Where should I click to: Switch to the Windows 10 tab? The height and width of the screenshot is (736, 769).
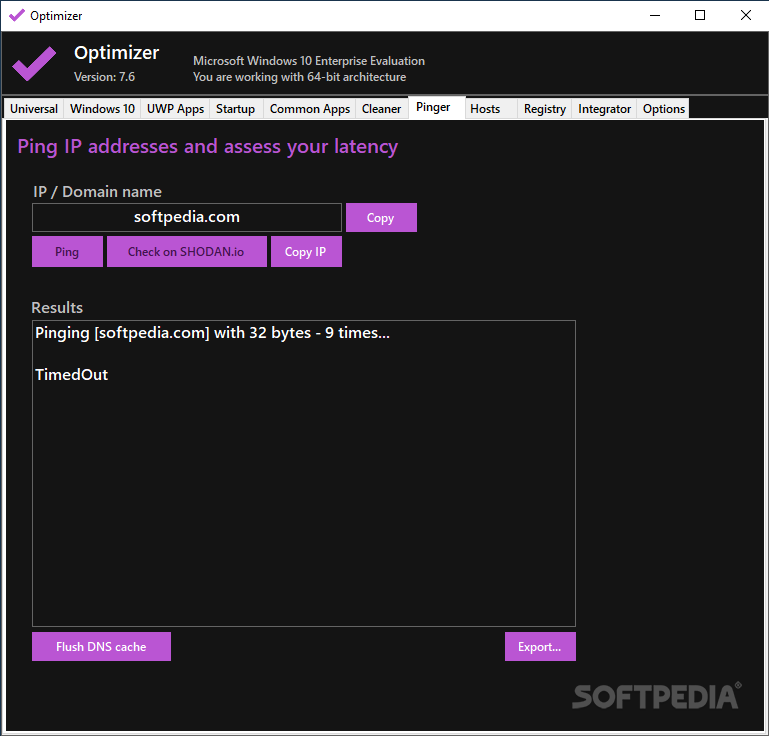click(102, 109)
